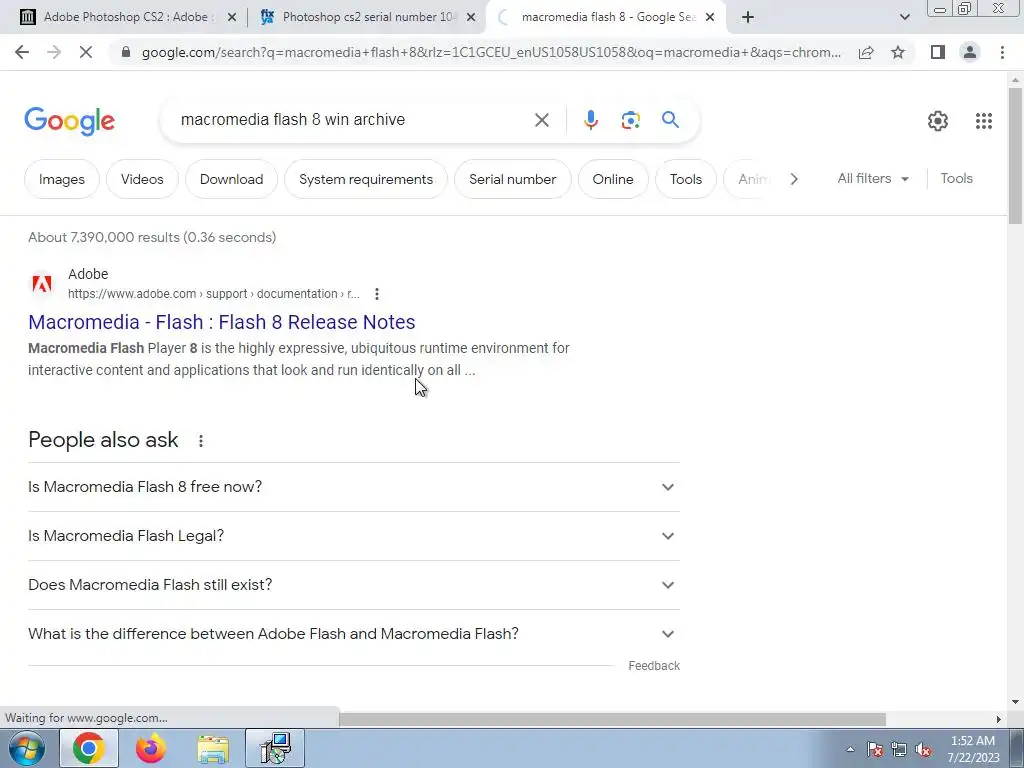Search by voice with the microphone icon
The height and width of the screenshot is (768, 1024).
pyautogui.click(x=590, y=120)
